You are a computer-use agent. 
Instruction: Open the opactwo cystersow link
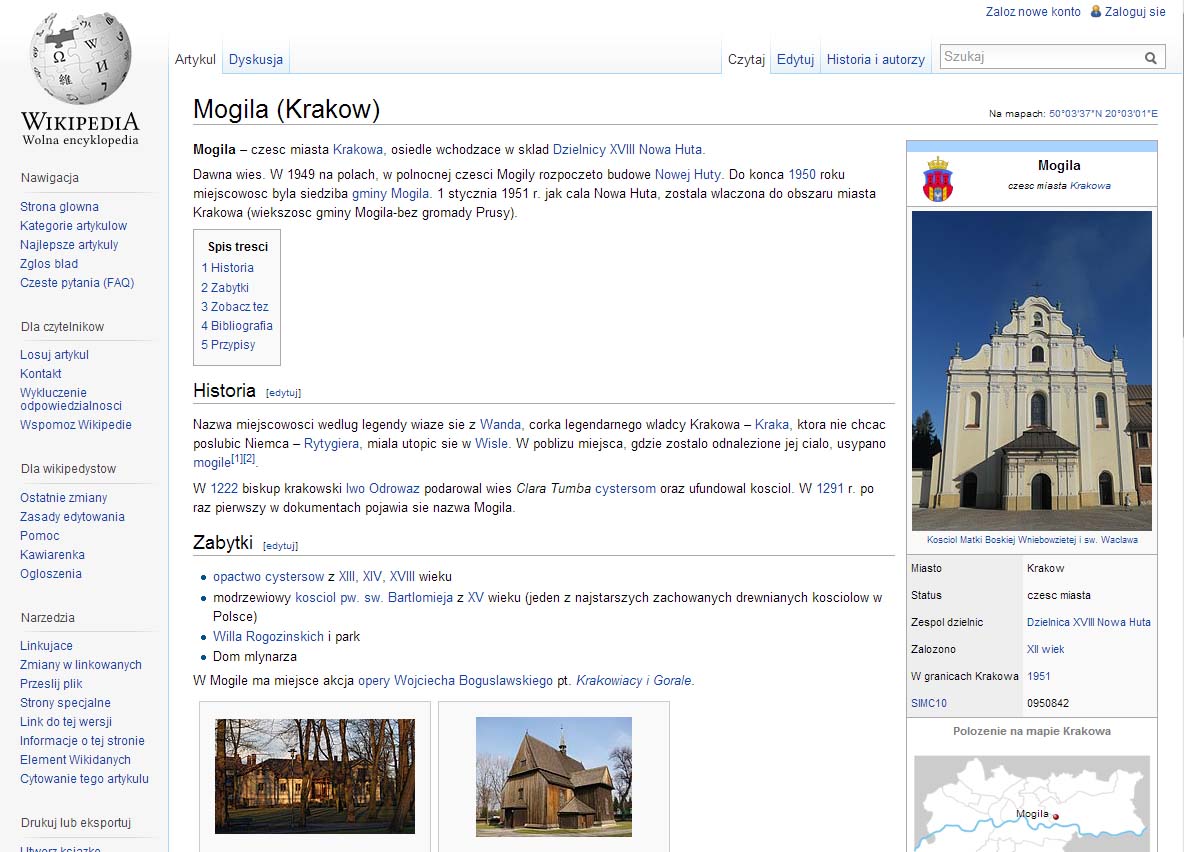(x=268, y=576)
